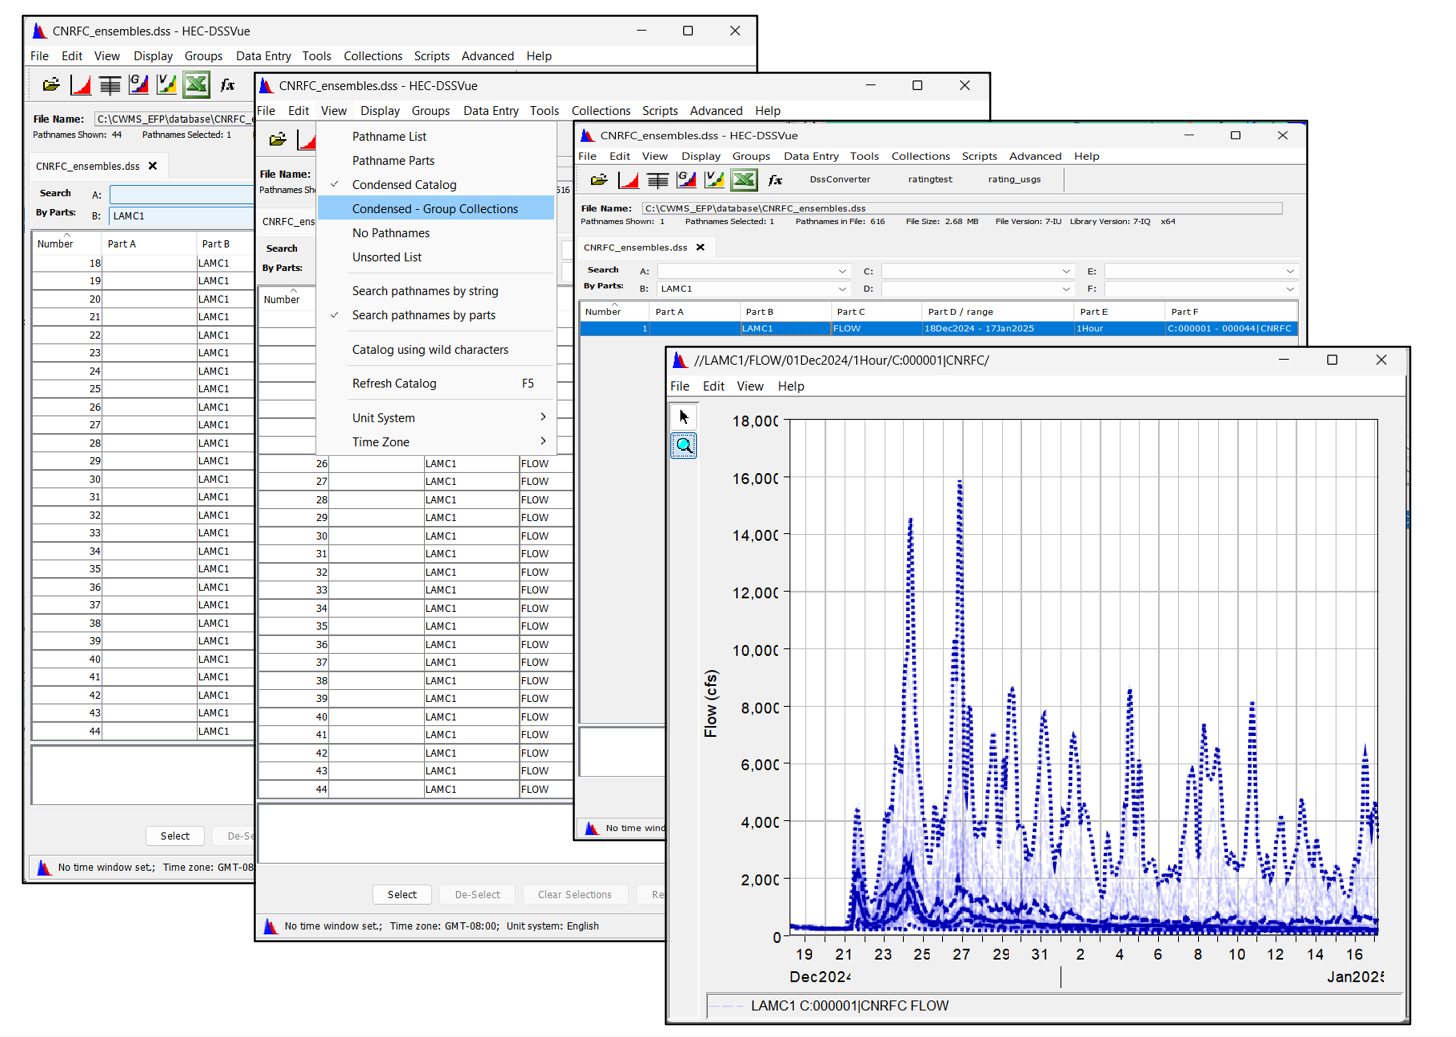The image size is (1456, 1037).
Task: Toggle the checked Condensed Catalog view option
Action: (x=404, y=185)
